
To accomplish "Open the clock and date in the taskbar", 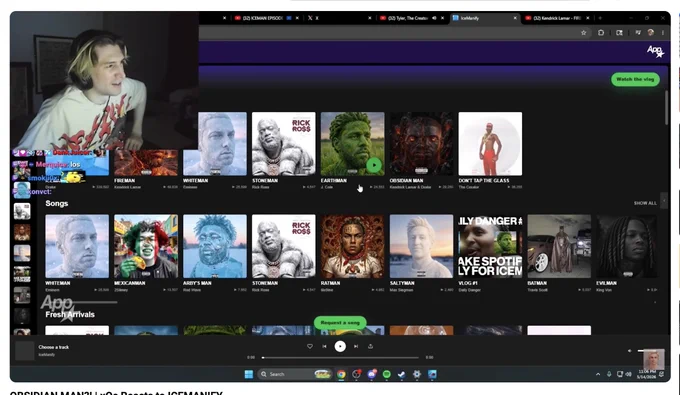I will click(646, 374).
